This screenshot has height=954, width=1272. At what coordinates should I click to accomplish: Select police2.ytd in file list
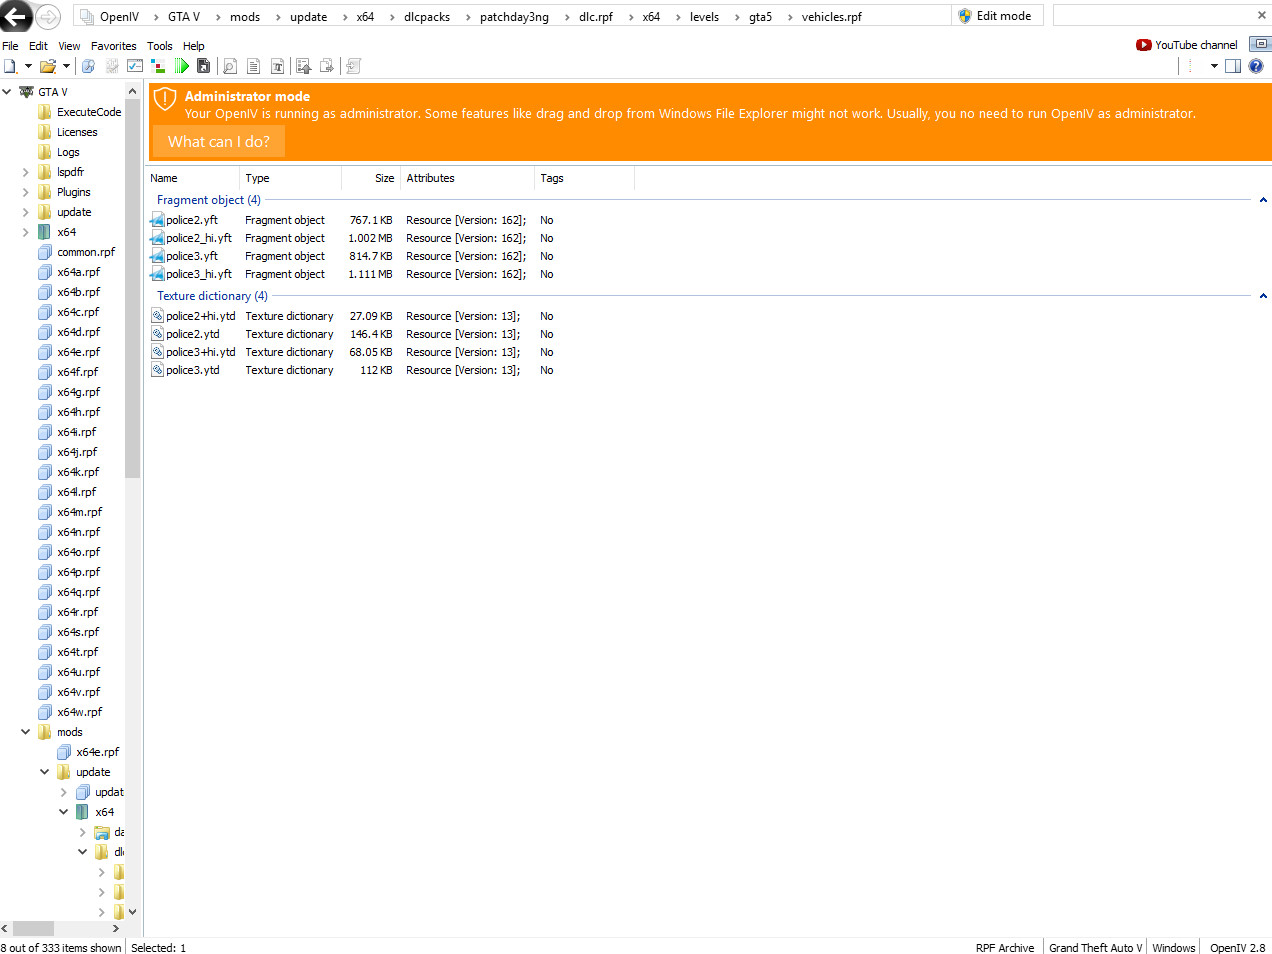(193, 334)
